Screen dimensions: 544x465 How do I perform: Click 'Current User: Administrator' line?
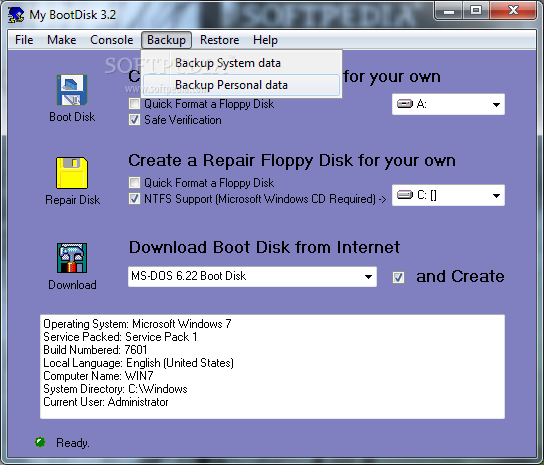point(106,402)
